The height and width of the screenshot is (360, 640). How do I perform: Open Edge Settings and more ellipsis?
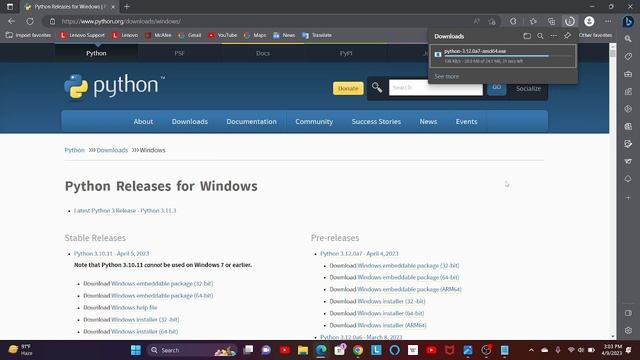pos(608,21)
